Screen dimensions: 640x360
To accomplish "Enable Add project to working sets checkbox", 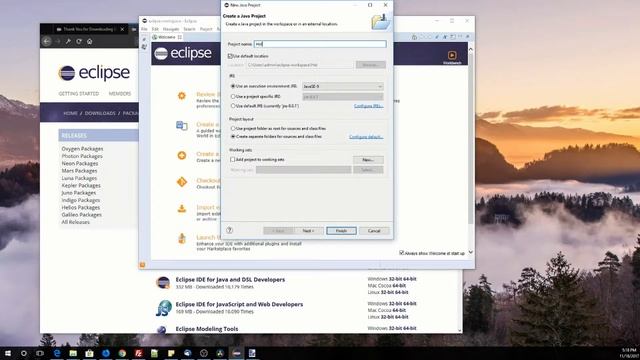I will coord(233,160).
